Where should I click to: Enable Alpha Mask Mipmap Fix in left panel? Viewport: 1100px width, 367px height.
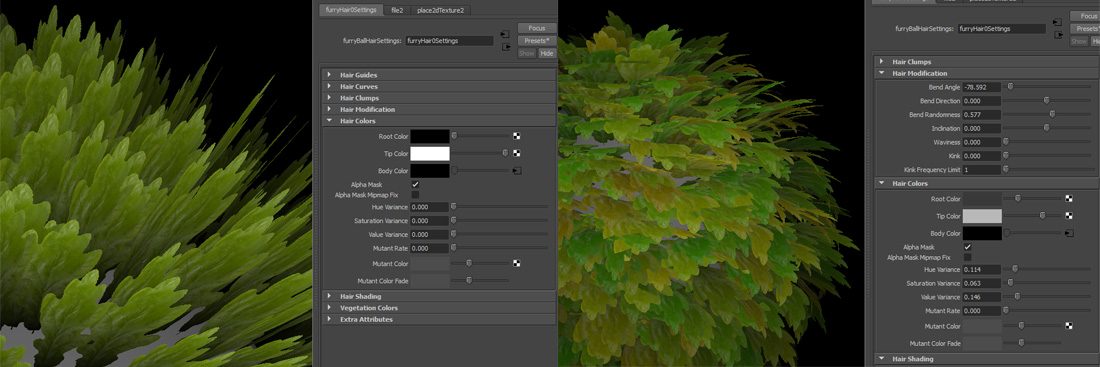pos(415,194)
